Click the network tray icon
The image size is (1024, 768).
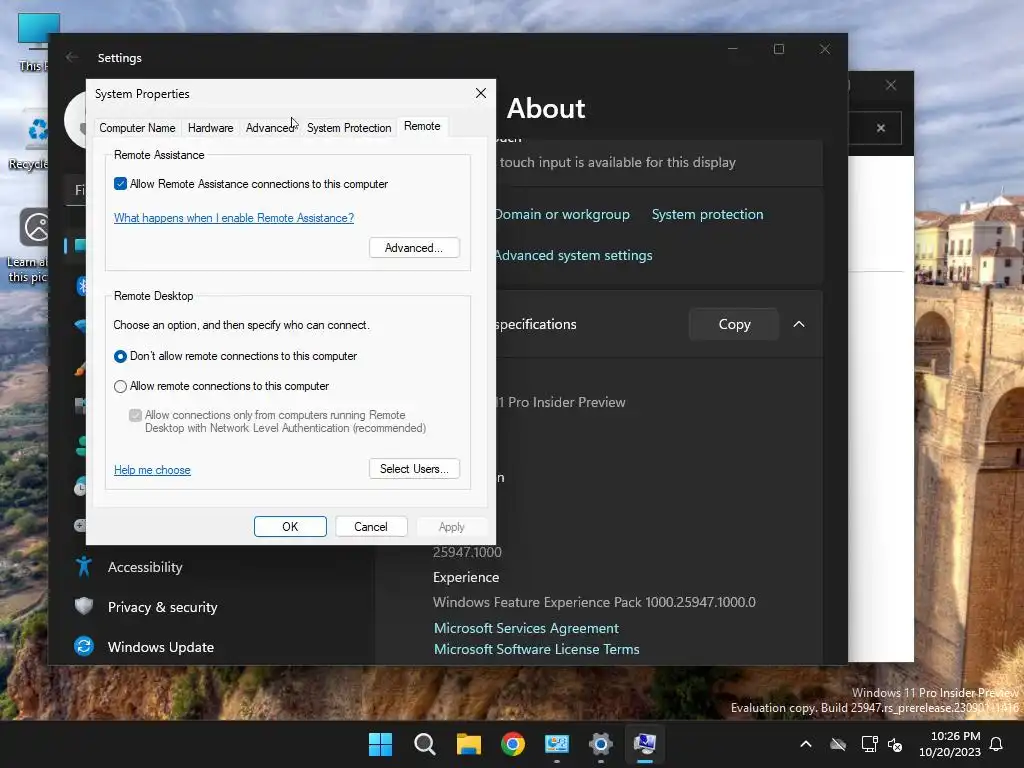click(x=869, y=744)
